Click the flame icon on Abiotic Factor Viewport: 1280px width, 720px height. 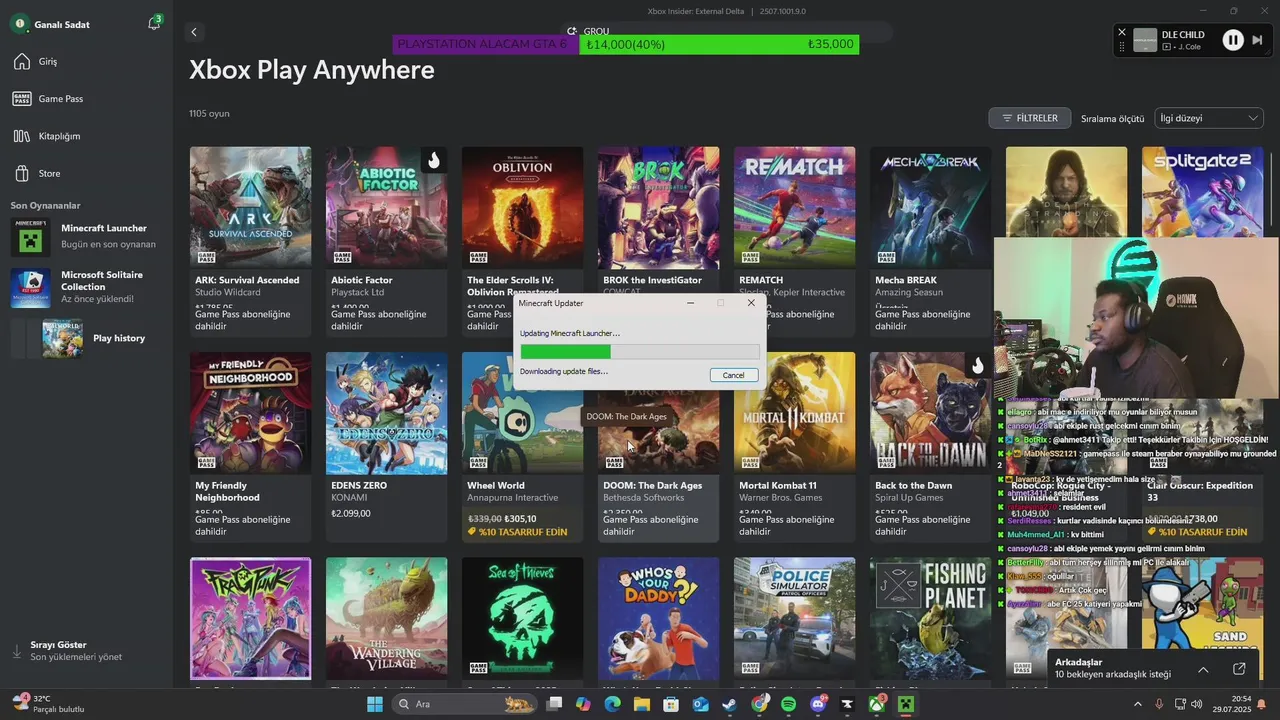[x=433, y=160]
